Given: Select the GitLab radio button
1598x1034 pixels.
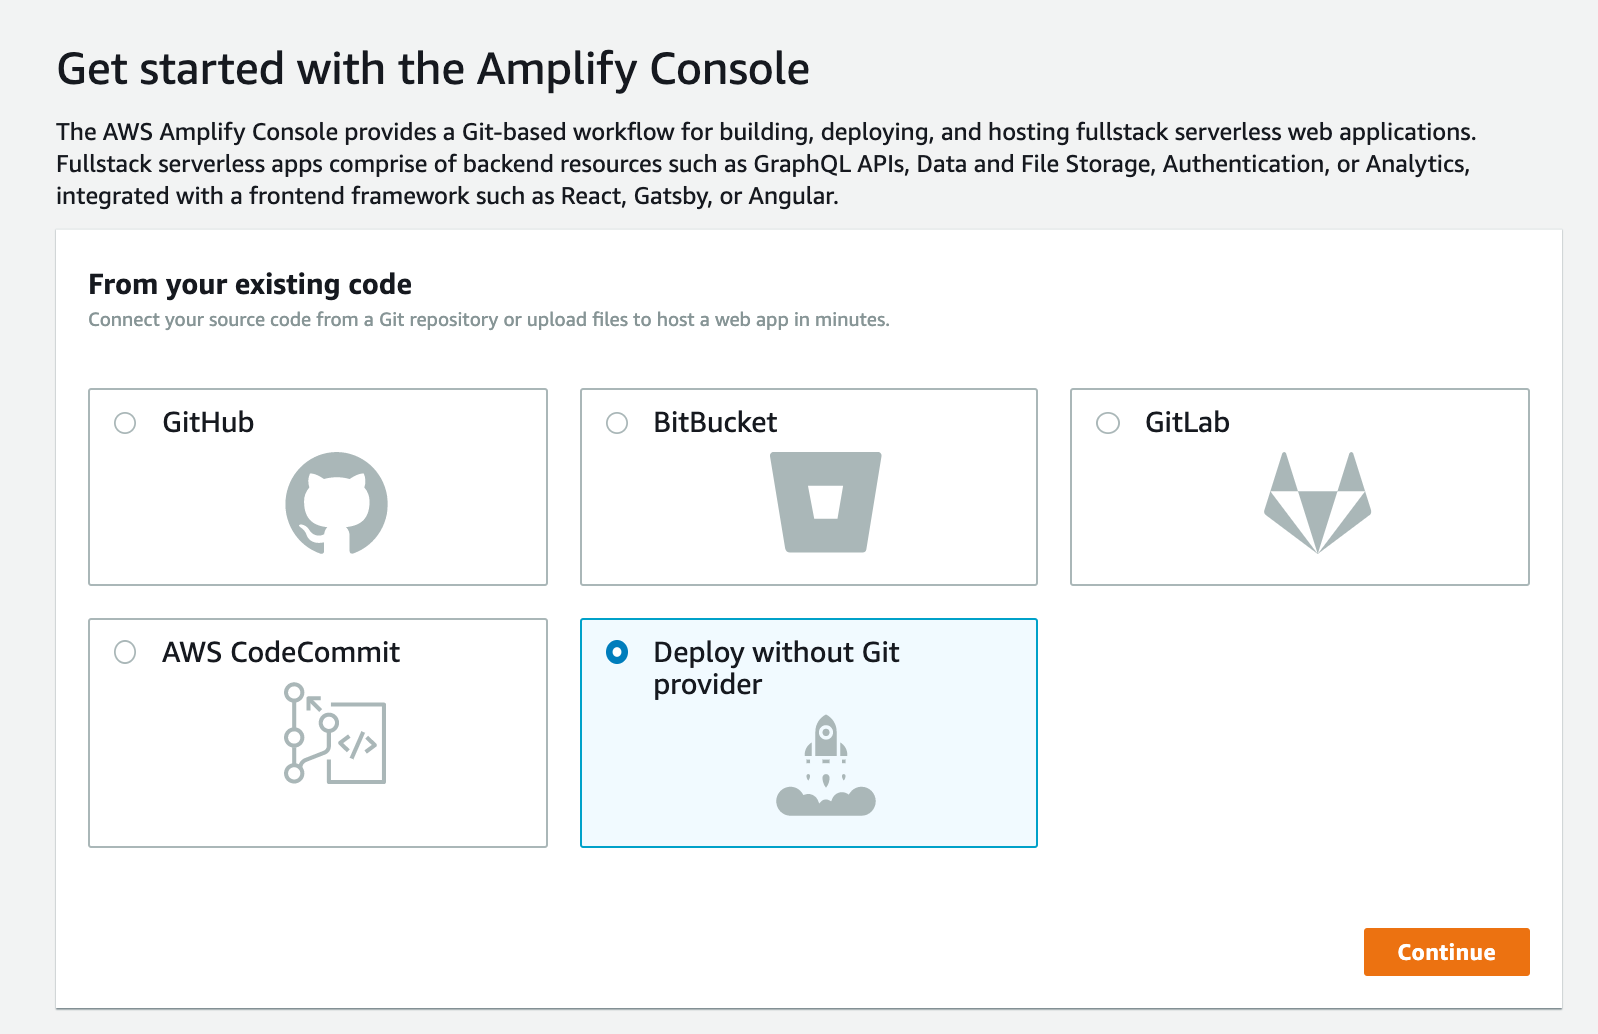Looking at the screenshot, I should pos(1108,423).
